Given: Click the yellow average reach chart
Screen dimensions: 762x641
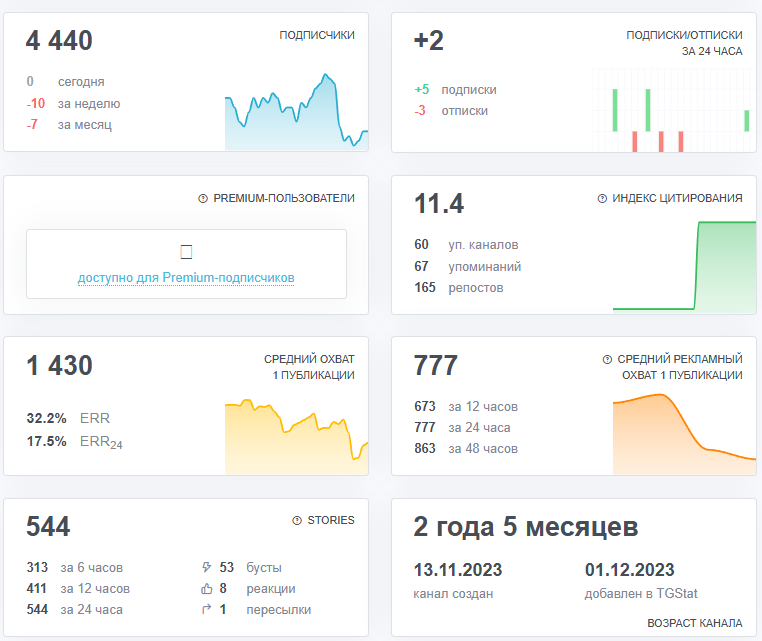Looking at the screenshot, I should tap(296, 436).
